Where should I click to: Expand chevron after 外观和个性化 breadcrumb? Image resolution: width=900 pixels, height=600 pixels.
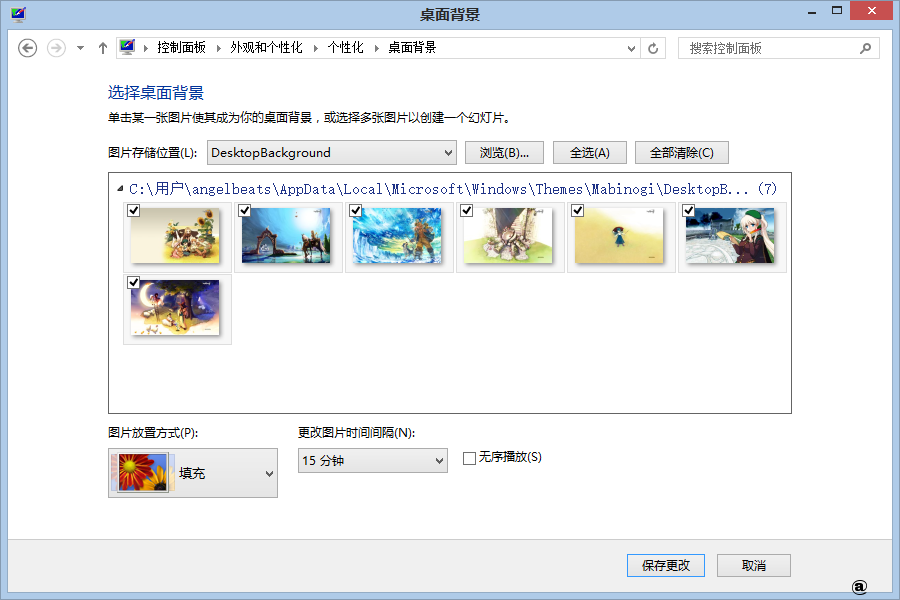coord(316,48)
